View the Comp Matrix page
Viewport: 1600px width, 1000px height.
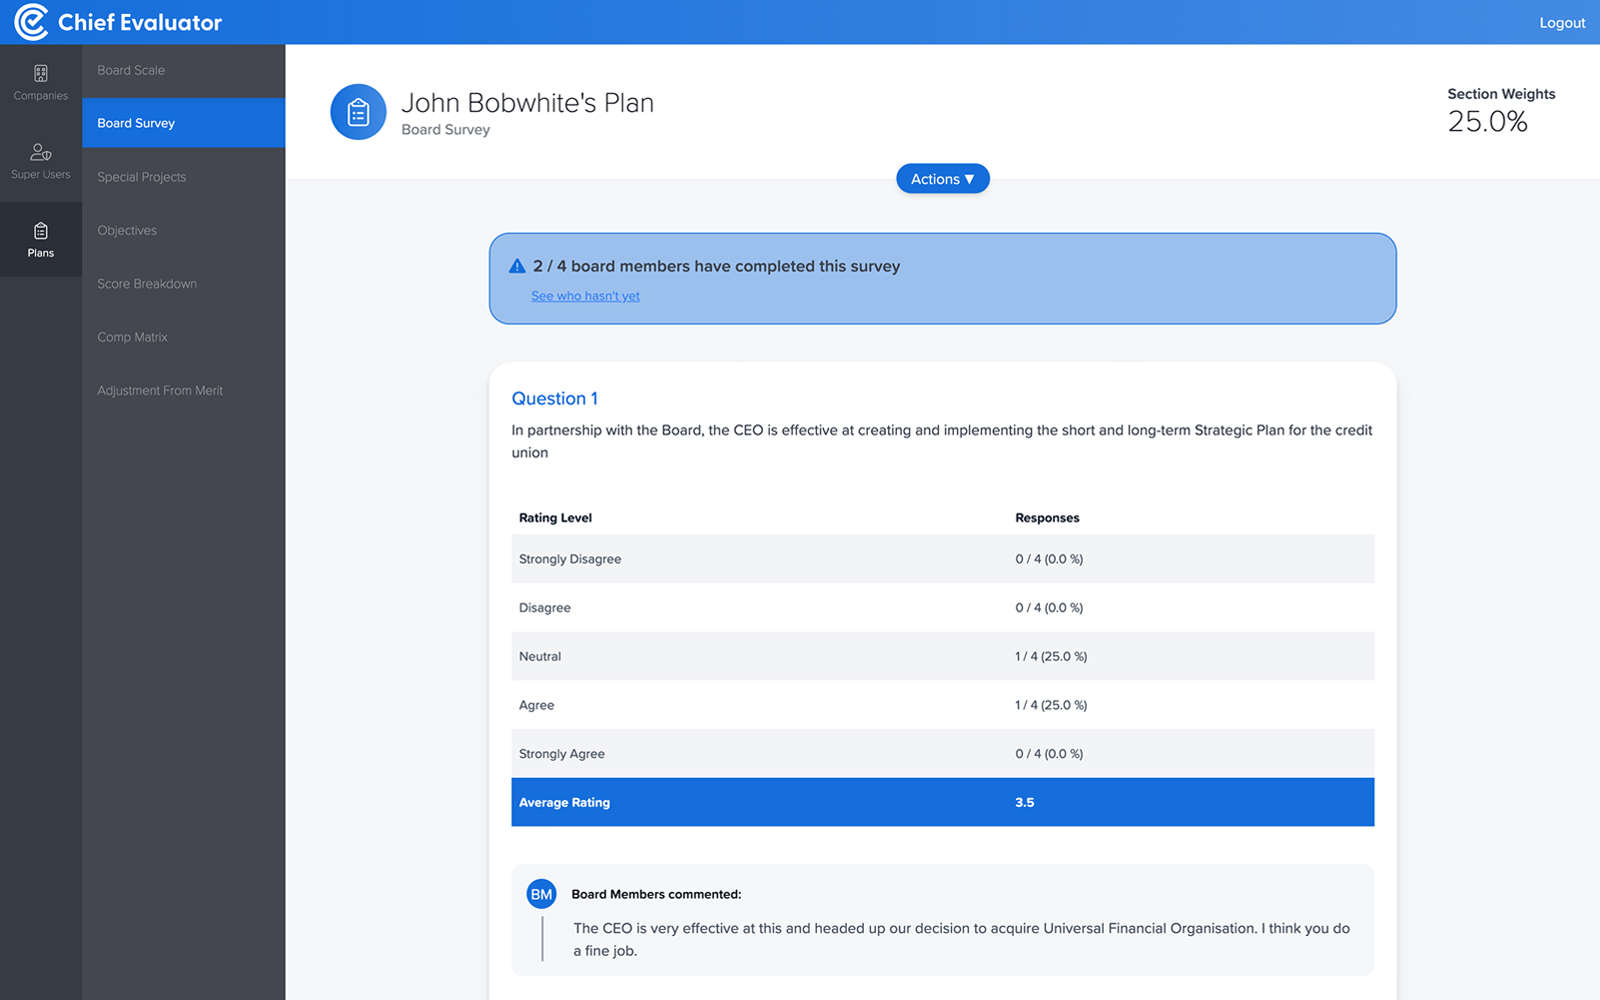(x=132, y=337)
